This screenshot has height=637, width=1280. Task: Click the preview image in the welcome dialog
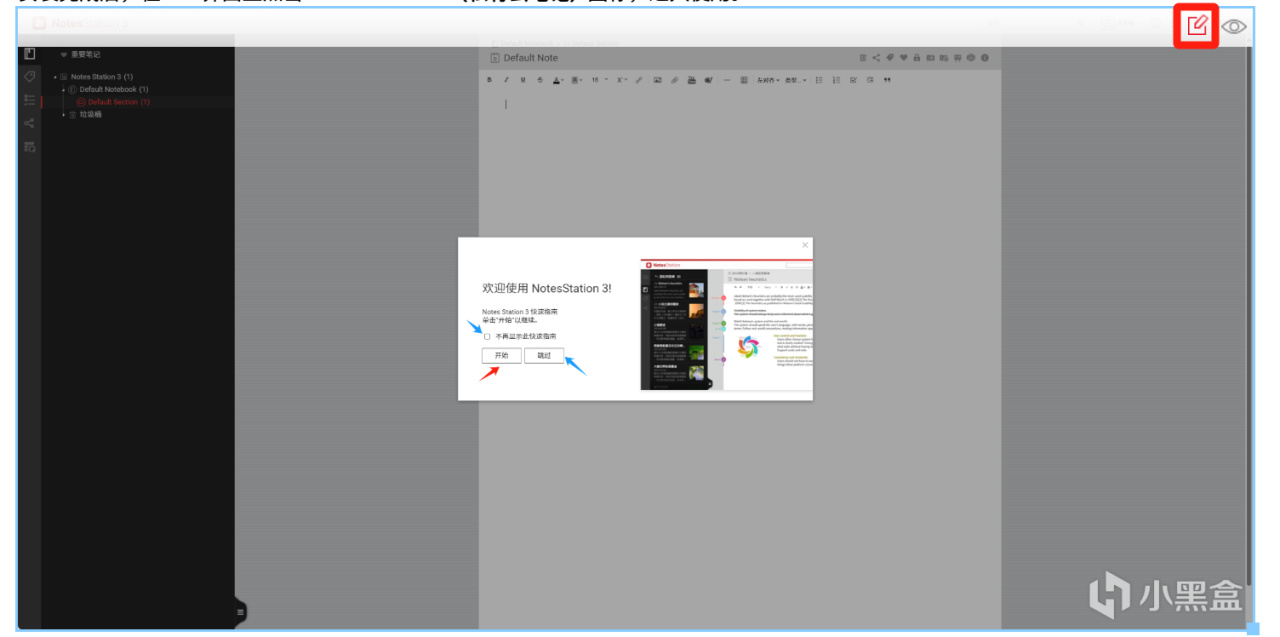(726, 324)
